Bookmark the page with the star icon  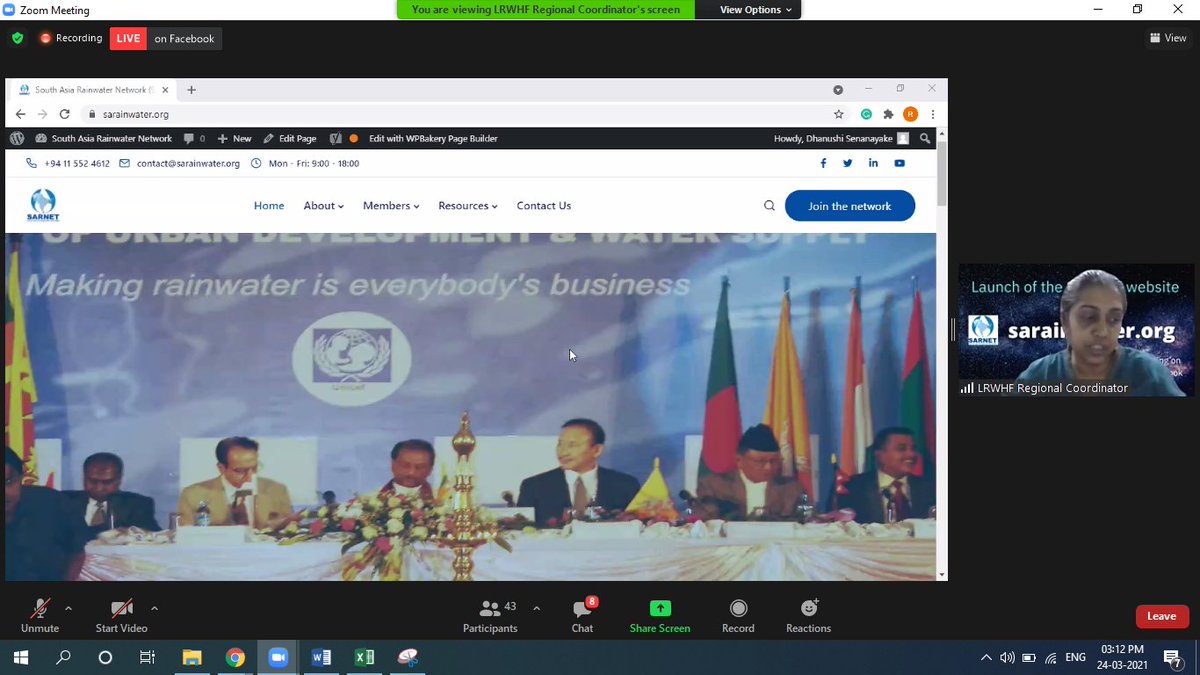click(838, 114)
